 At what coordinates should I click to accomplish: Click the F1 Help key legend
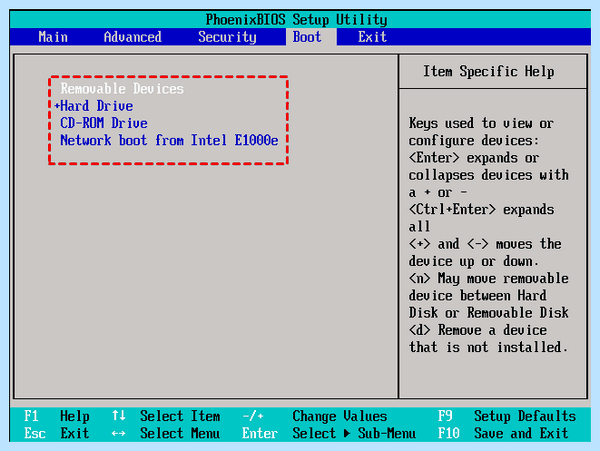tap(57, 416)
